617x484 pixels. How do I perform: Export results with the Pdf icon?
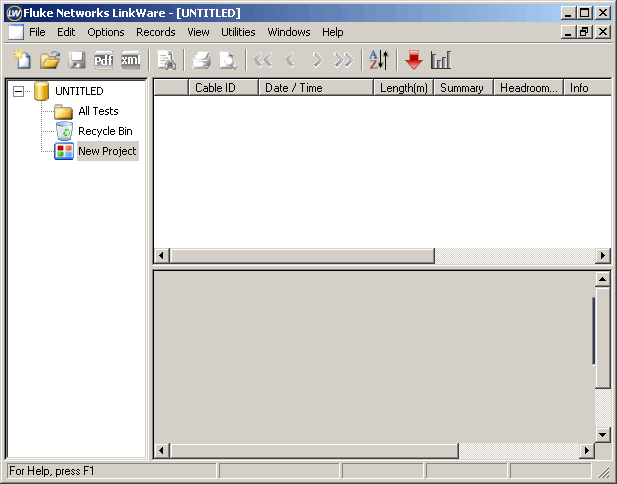[103, 60]
